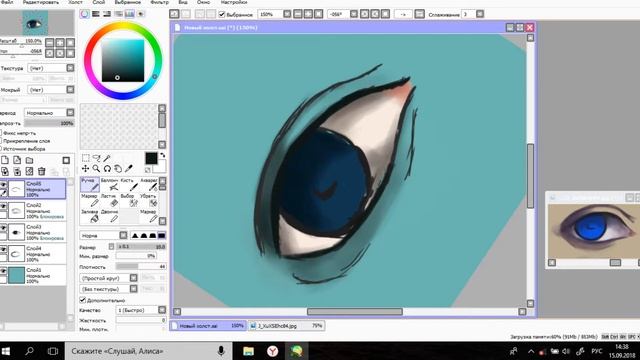Select the Убрать deselect pen tool

click(149, 200)
